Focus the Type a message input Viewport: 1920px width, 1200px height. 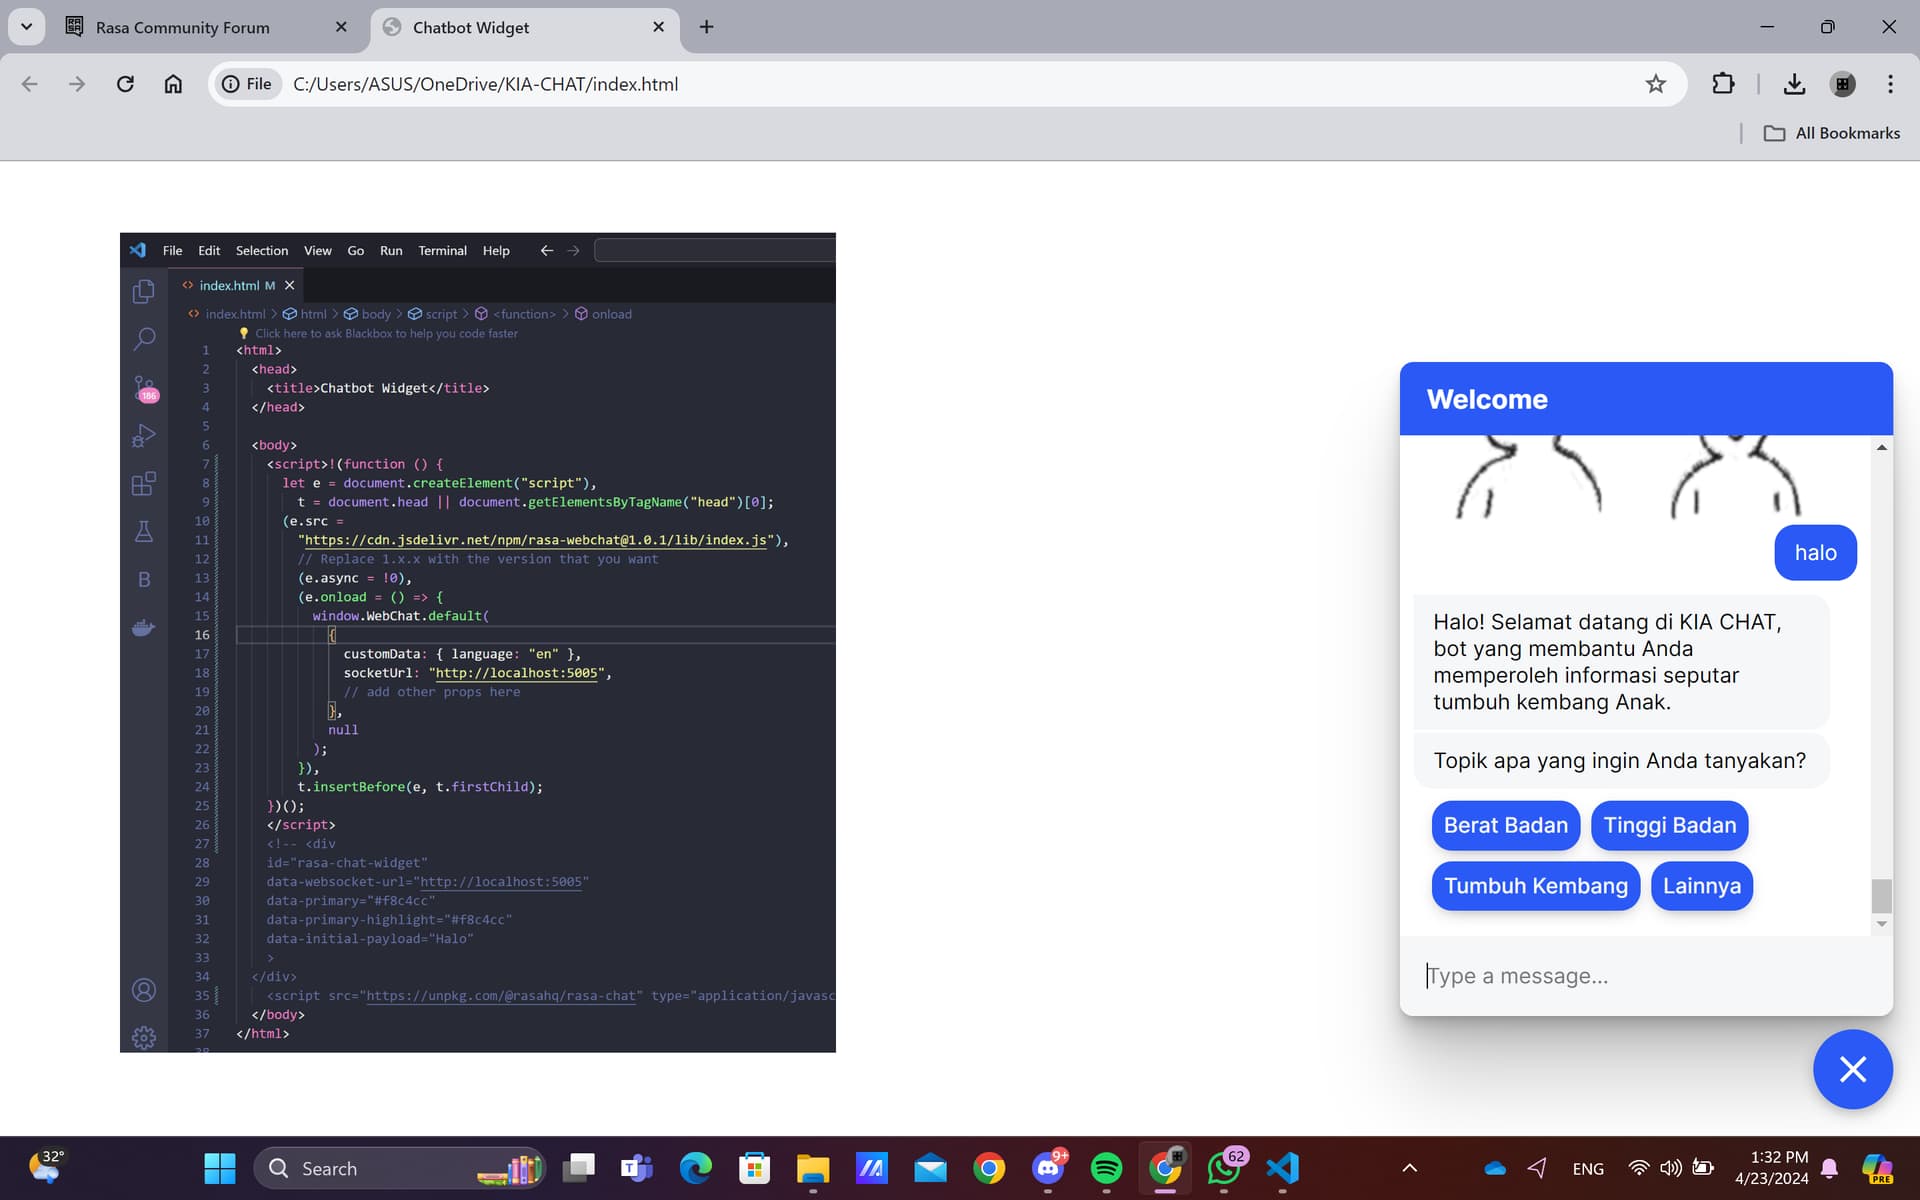1640,976
